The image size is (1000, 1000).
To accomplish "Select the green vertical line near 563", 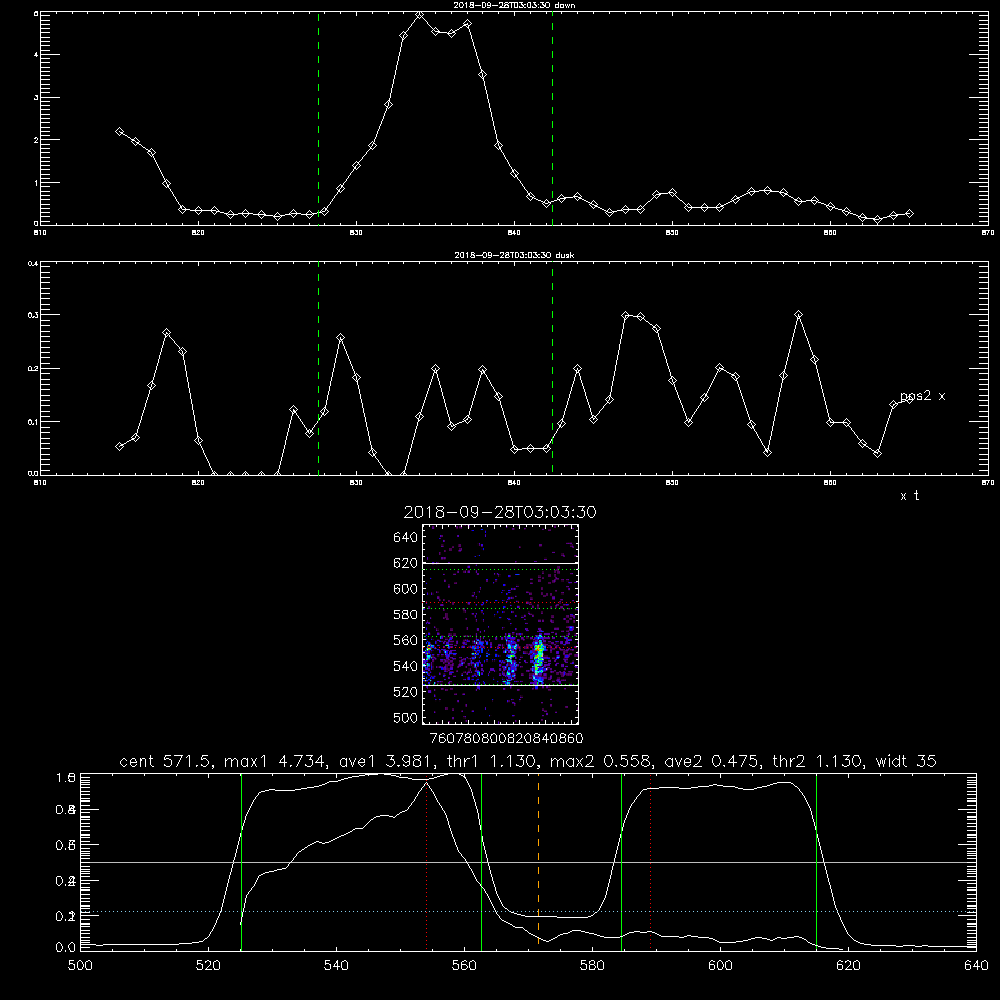I will (482, 861).
